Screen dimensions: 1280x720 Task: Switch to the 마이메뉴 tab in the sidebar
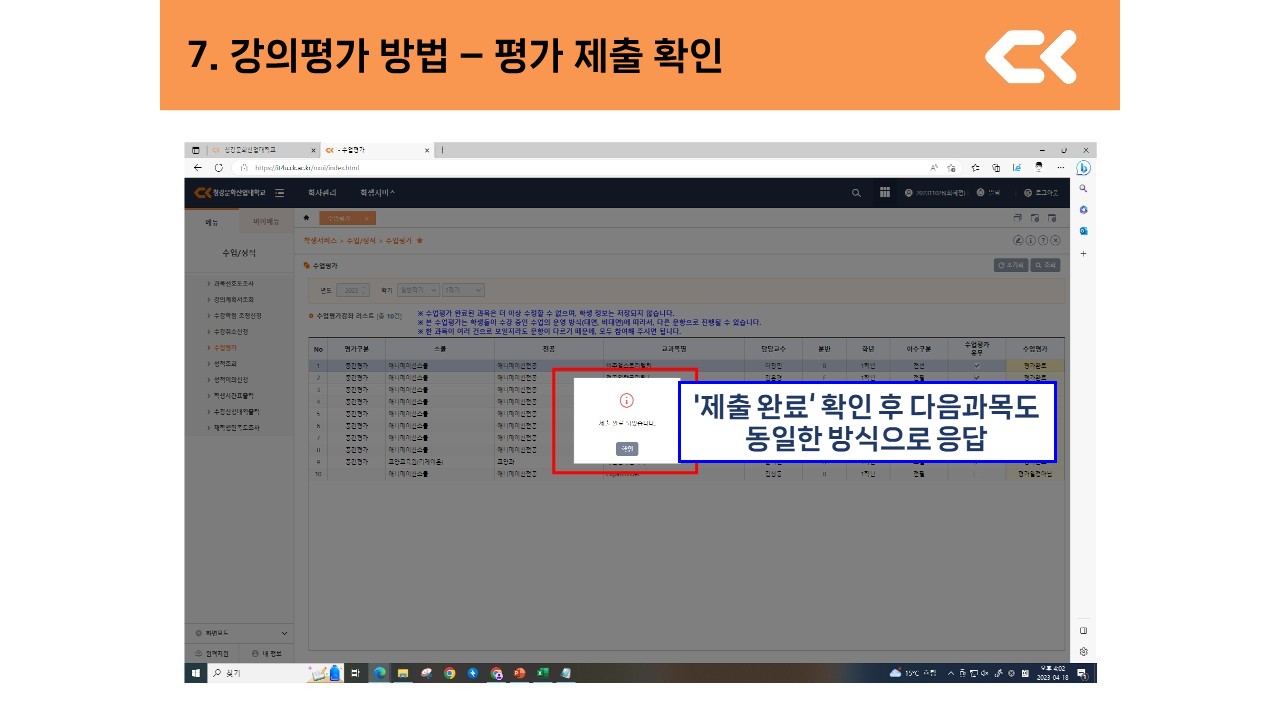coord(266,222)
